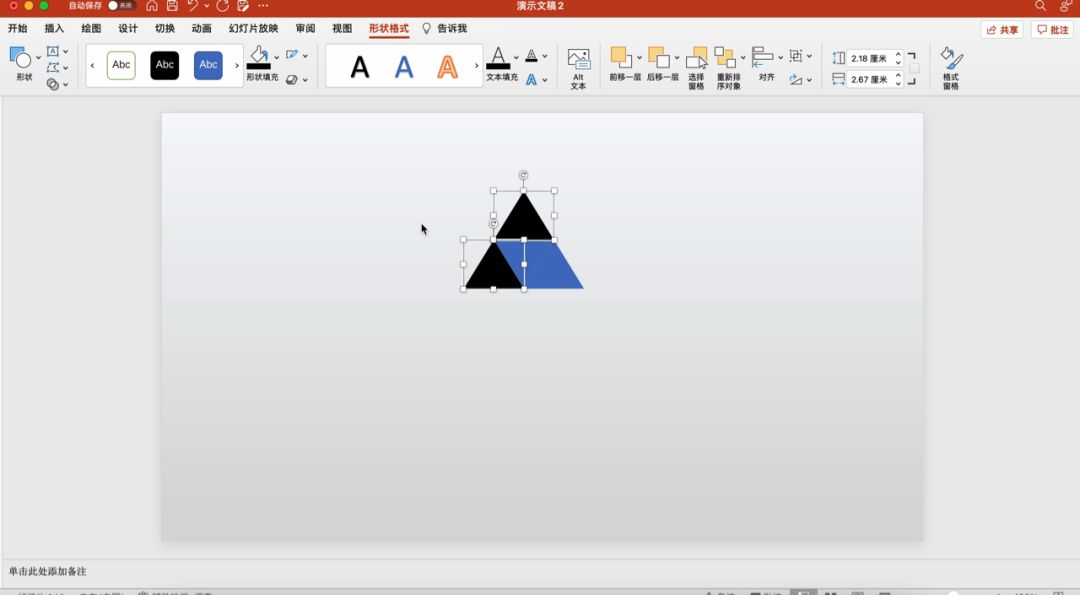Apply the white outlined Abc shape style
This screenshot has height=595, width=1080.
click(x=121, y=65)
